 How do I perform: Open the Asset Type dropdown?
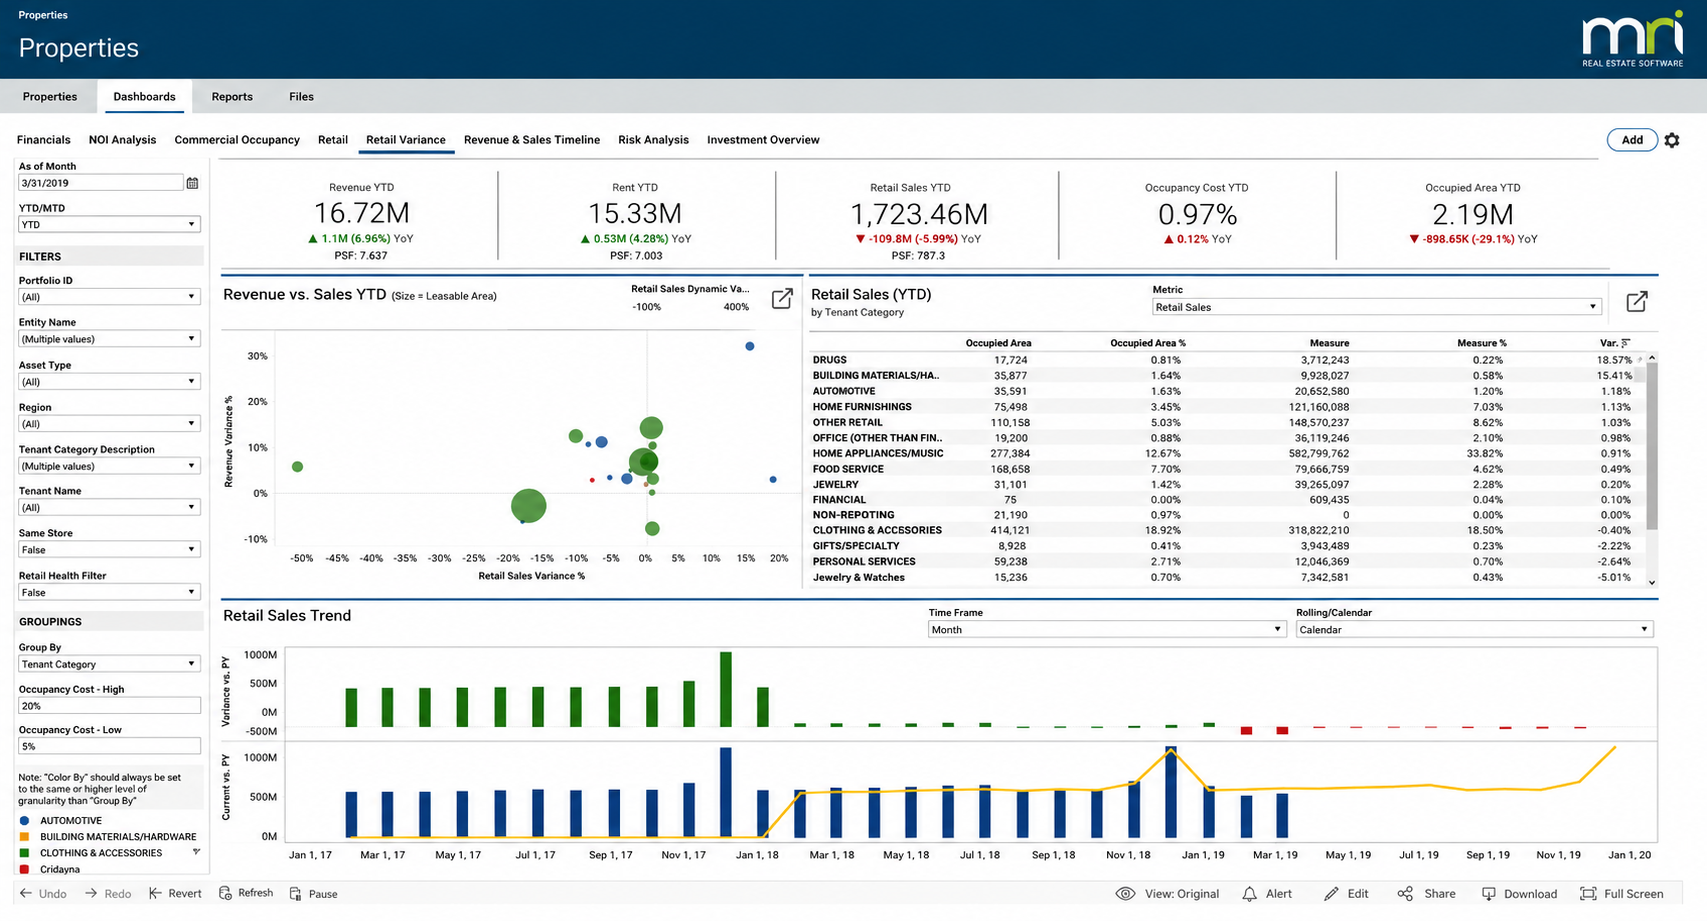tap(109, 382)
